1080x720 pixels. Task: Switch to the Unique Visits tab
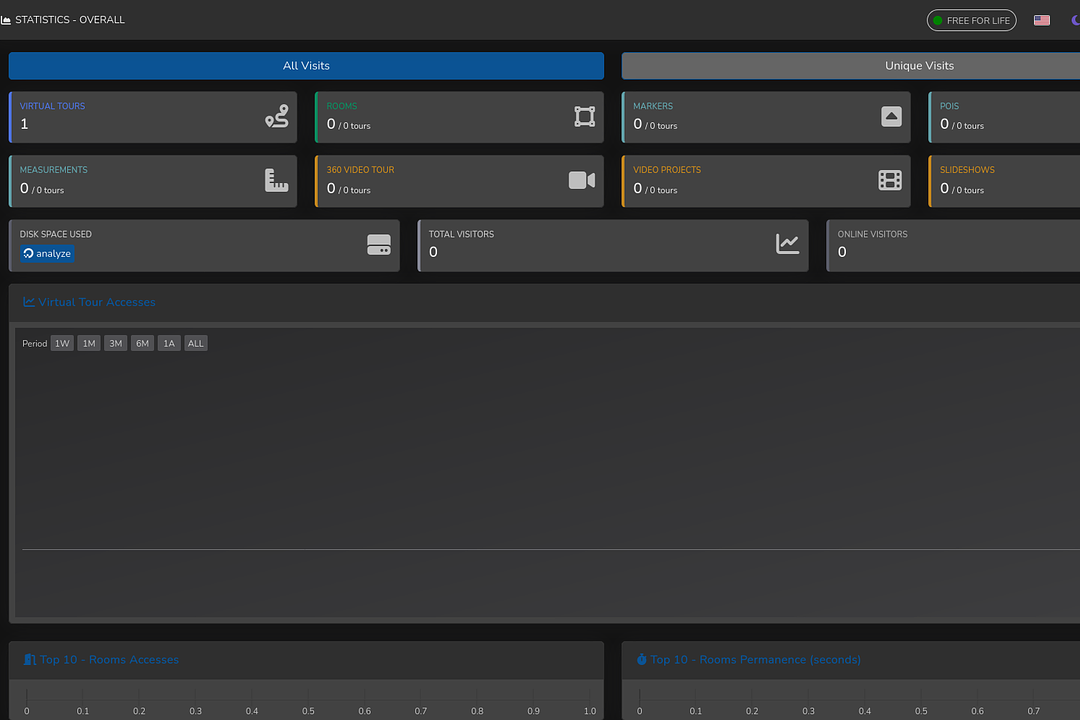click(x=919, y=66)
